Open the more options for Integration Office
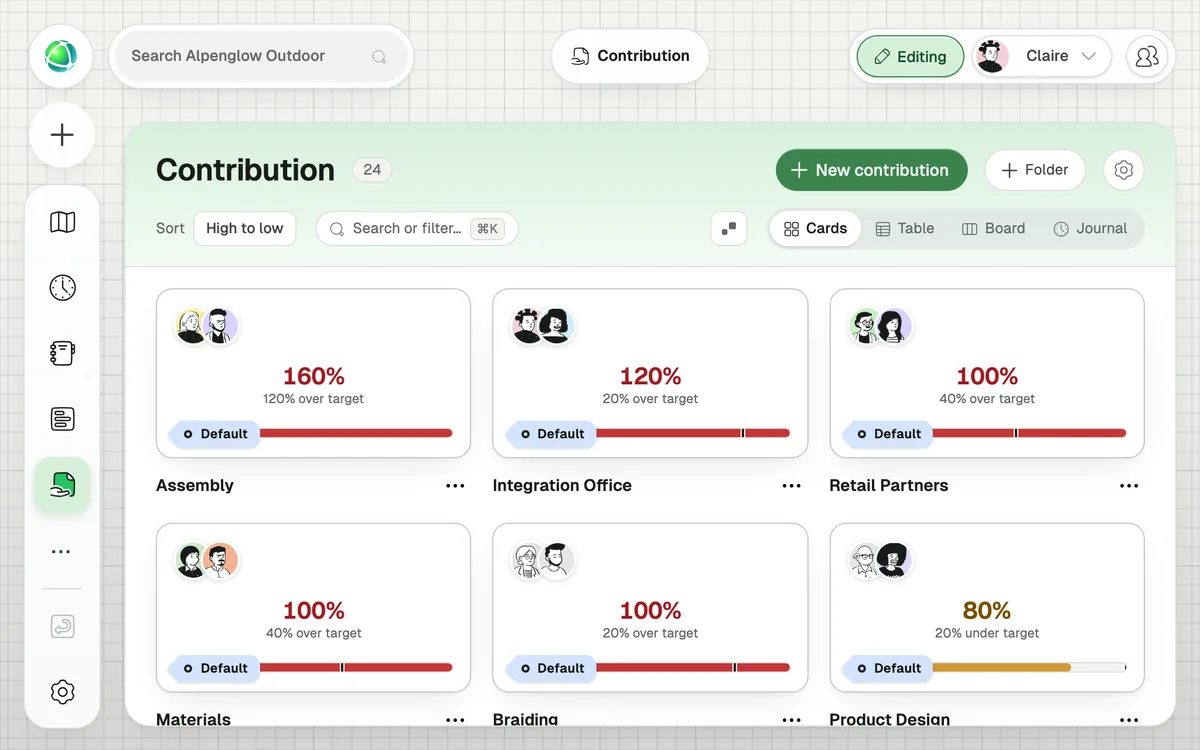Screen dimensions: 1200x750 (792, 486)
